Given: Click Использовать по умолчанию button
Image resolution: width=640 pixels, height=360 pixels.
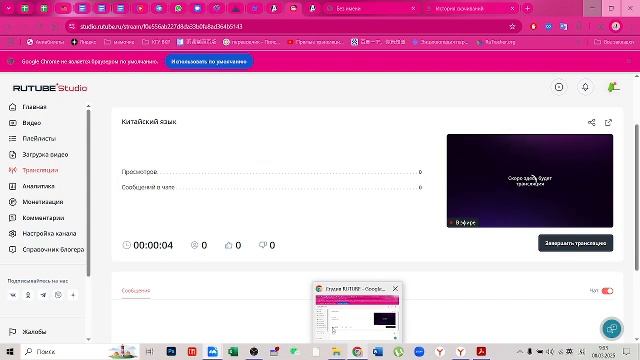Looking at the screenshot, I should [209, 62].
